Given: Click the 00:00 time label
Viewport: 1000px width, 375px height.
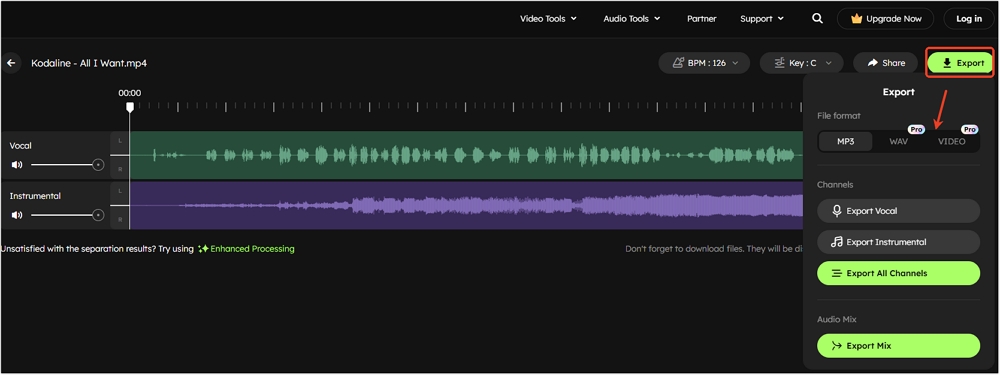Looking at the screenshot, I should [129, 93].
